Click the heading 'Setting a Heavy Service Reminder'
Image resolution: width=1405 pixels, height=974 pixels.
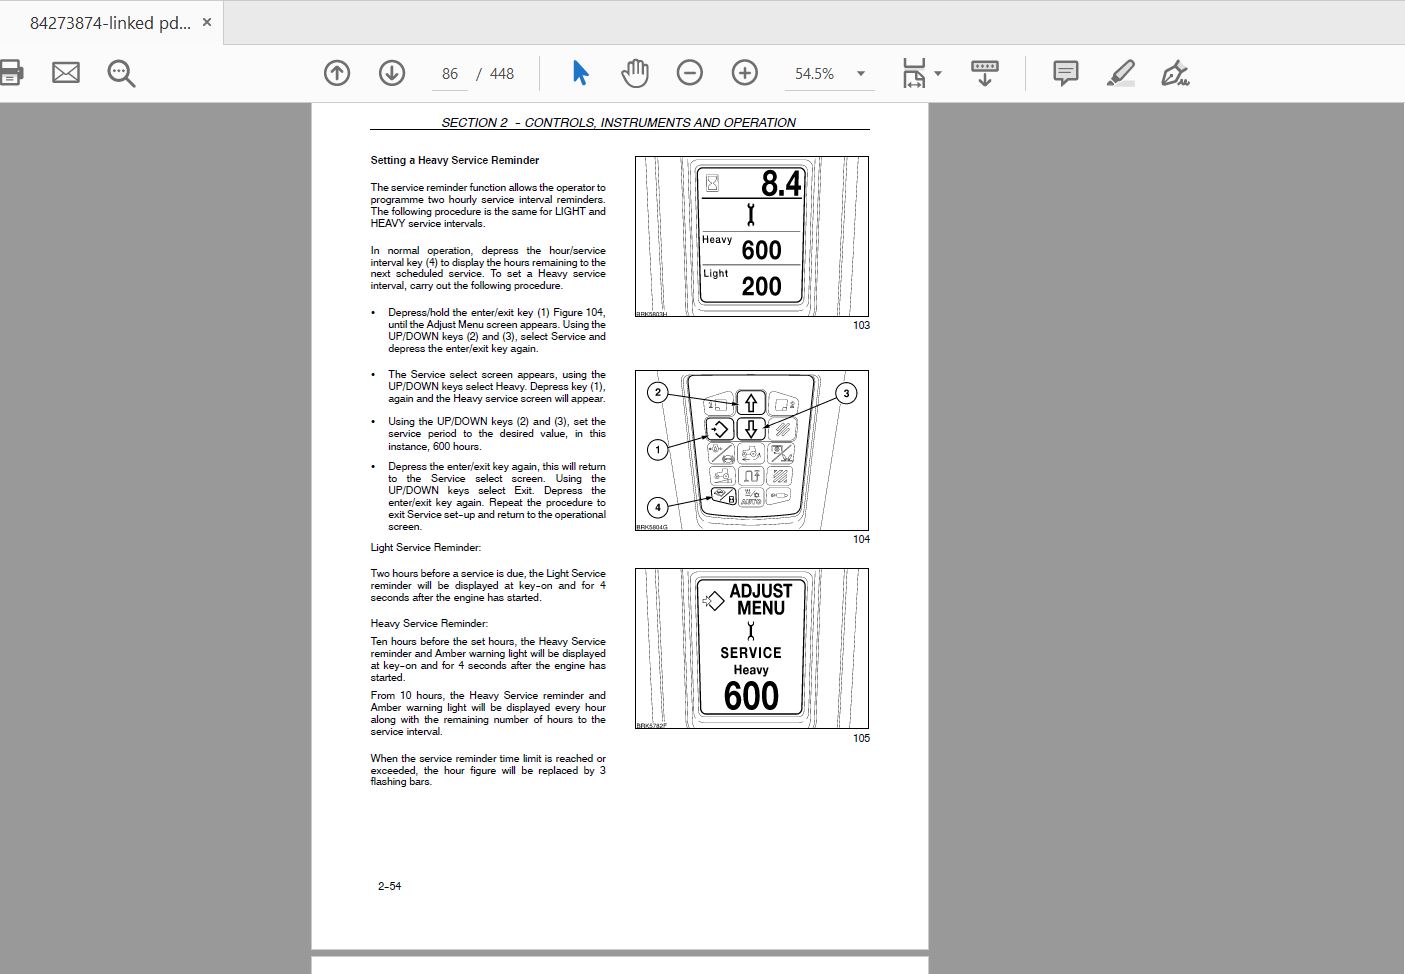pyautogui.click(x=455, y=160)
